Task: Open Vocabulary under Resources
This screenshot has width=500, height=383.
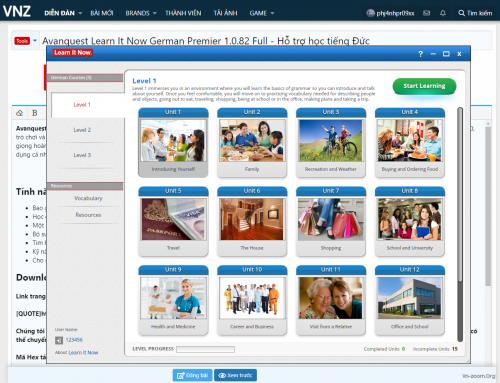Action: click(x=88, y=198)
